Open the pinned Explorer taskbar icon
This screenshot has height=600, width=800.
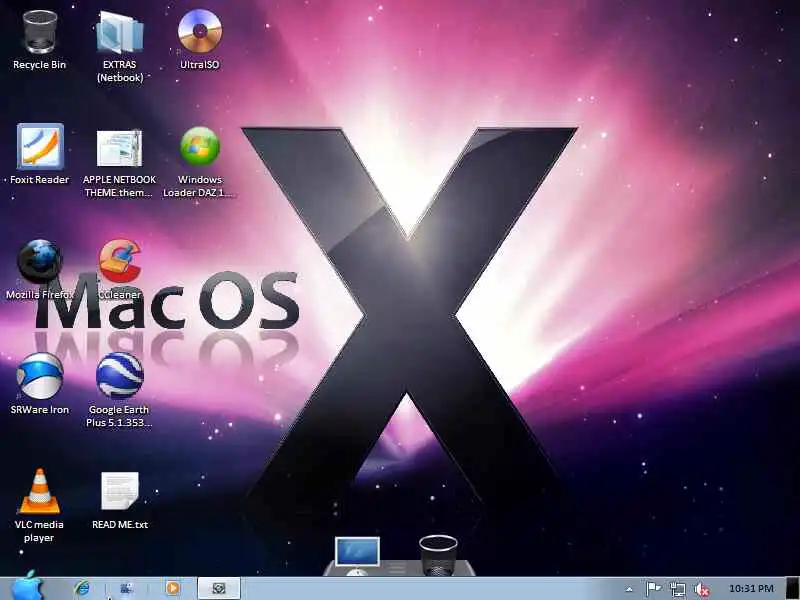[126, 588]
